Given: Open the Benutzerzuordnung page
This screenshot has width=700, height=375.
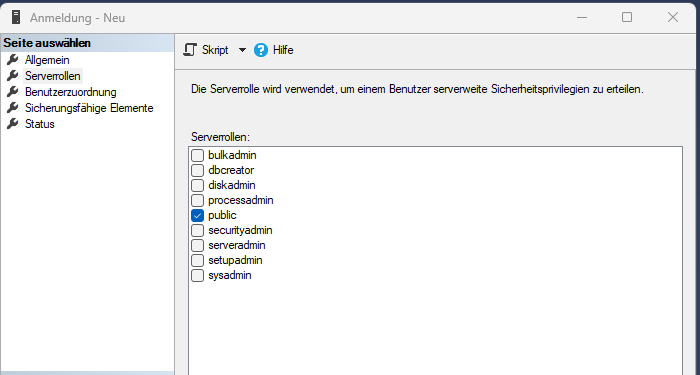Looking at the screenshot, I should coord(71,92).
